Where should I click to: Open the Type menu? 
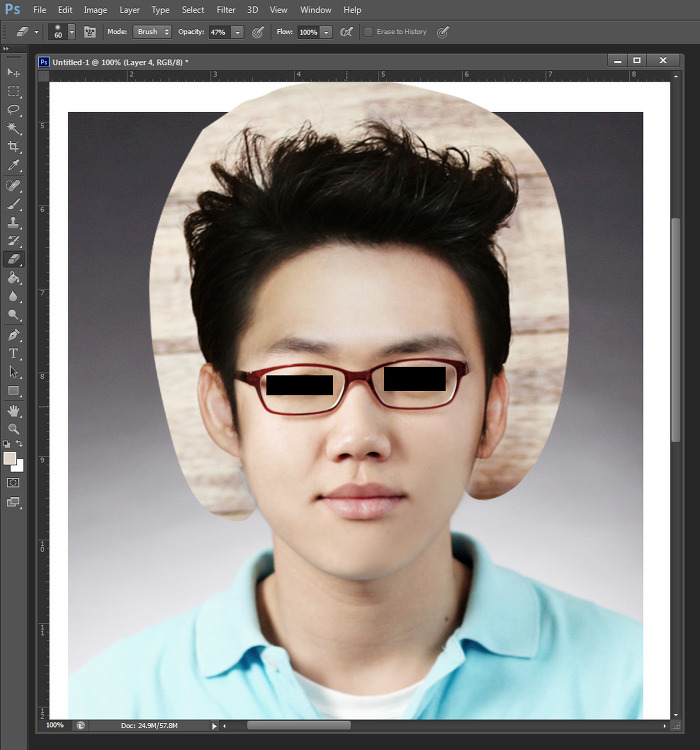point(160,10)
